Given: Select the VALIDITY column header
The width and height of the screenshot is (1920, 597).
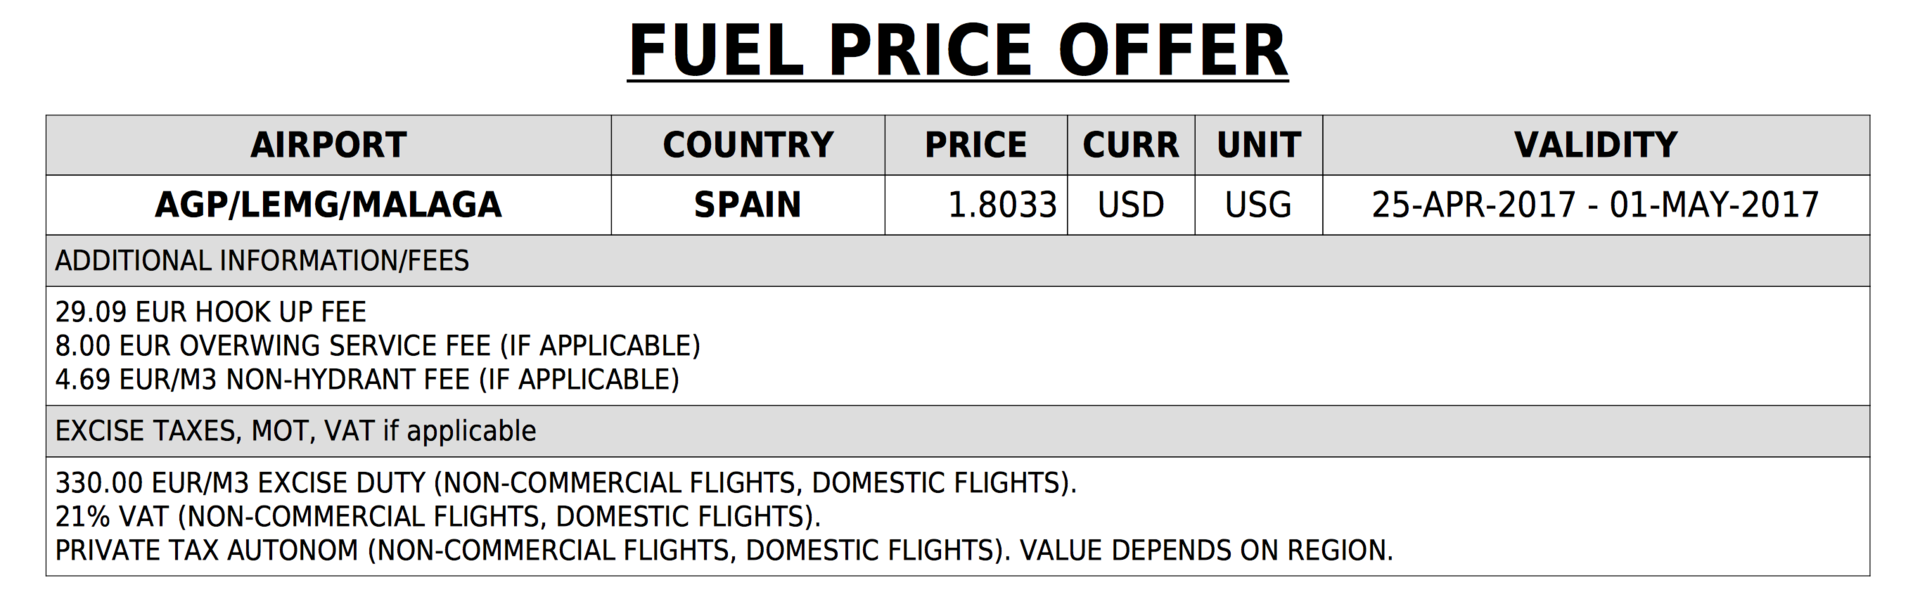Looking at the screenshot, I should pyautogui.click(x=1595, y=145).
